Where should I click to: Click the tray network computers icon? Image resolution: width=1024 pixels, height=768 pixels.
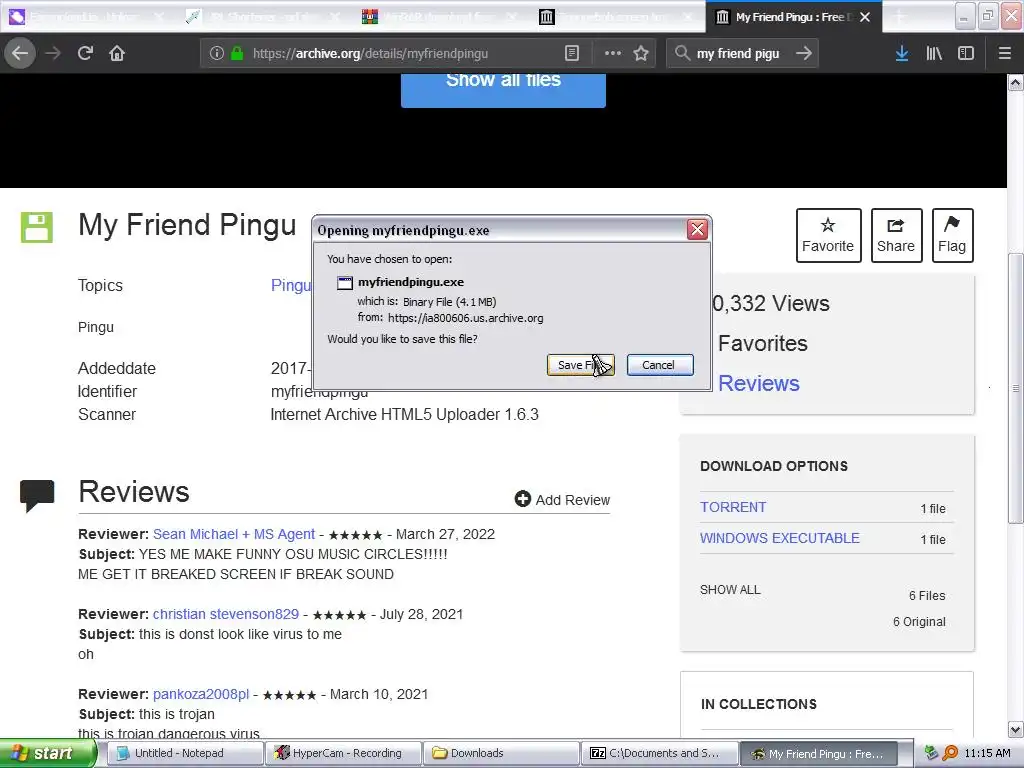[x=931, y=754]
